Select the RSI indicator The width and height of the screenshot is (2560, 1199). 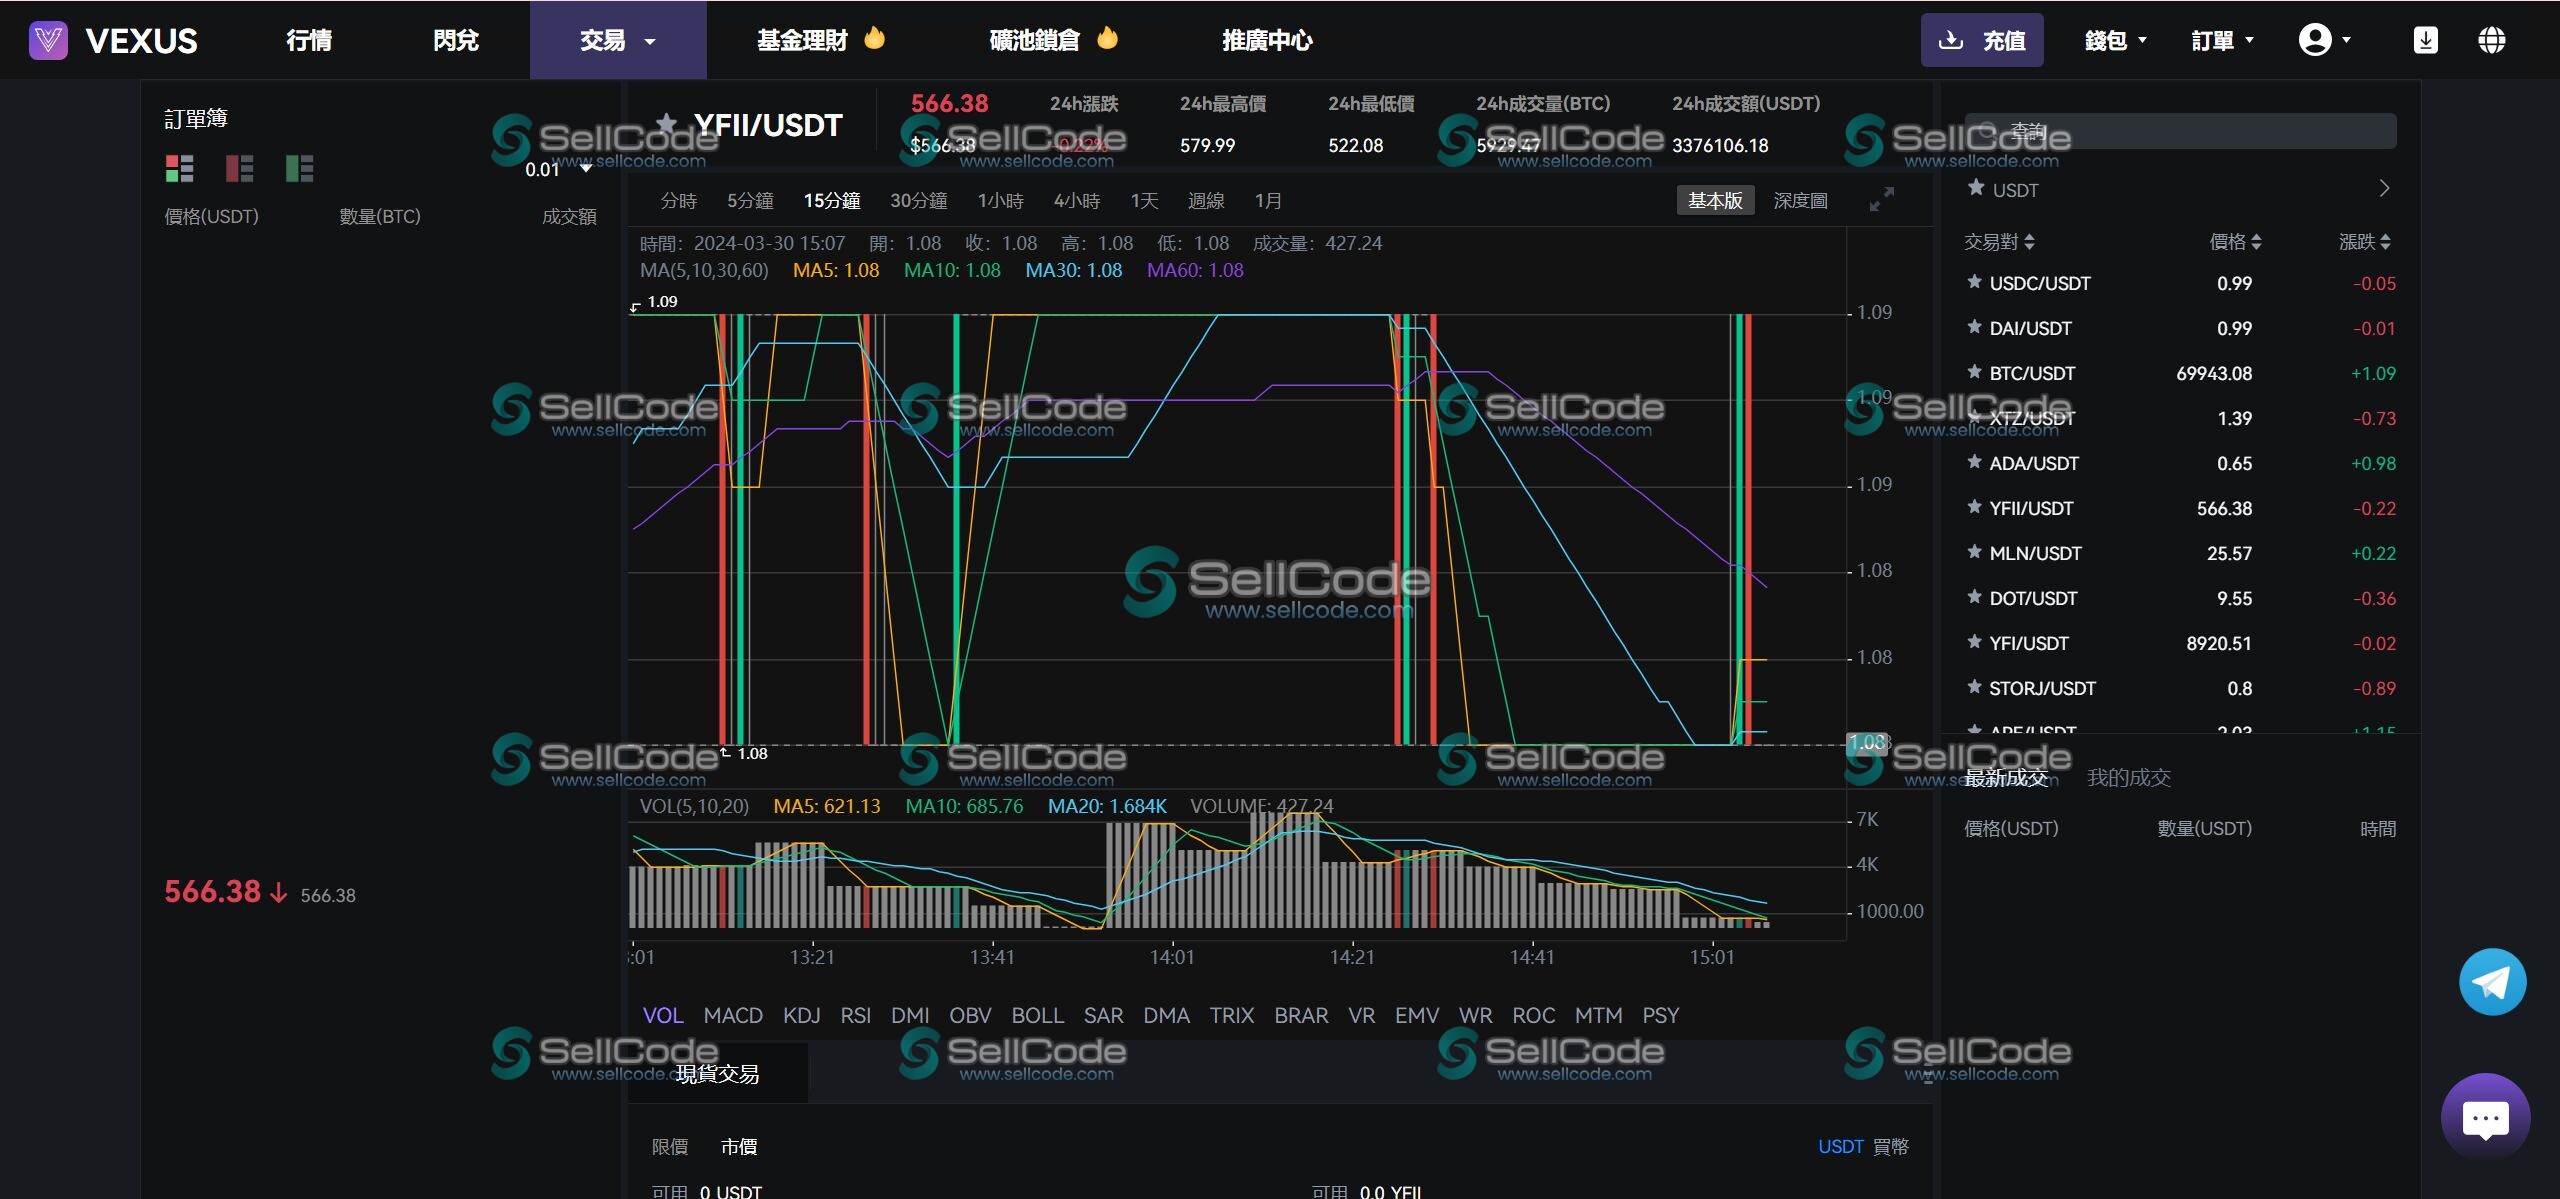[x=855, y=1015]
